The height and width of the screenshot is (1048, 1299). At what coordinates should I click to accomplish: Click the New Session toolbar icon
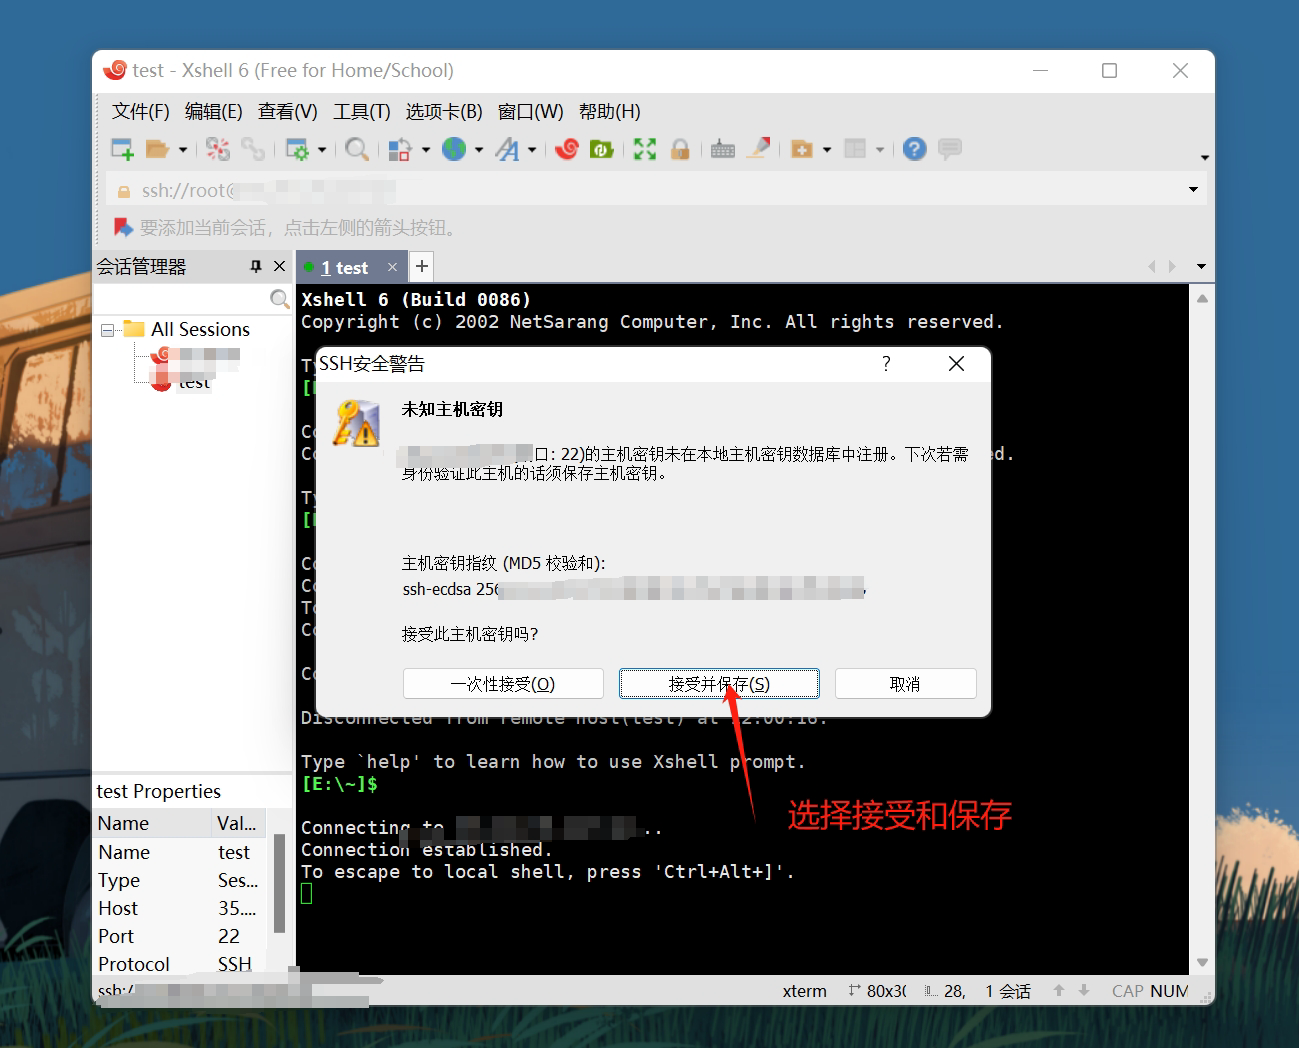tap(122, 149)
